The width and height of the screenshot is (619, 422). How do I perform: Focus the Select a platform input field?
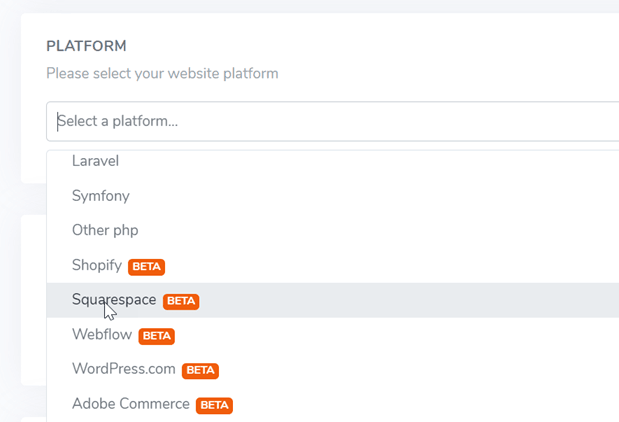click(x=332, y=121)
